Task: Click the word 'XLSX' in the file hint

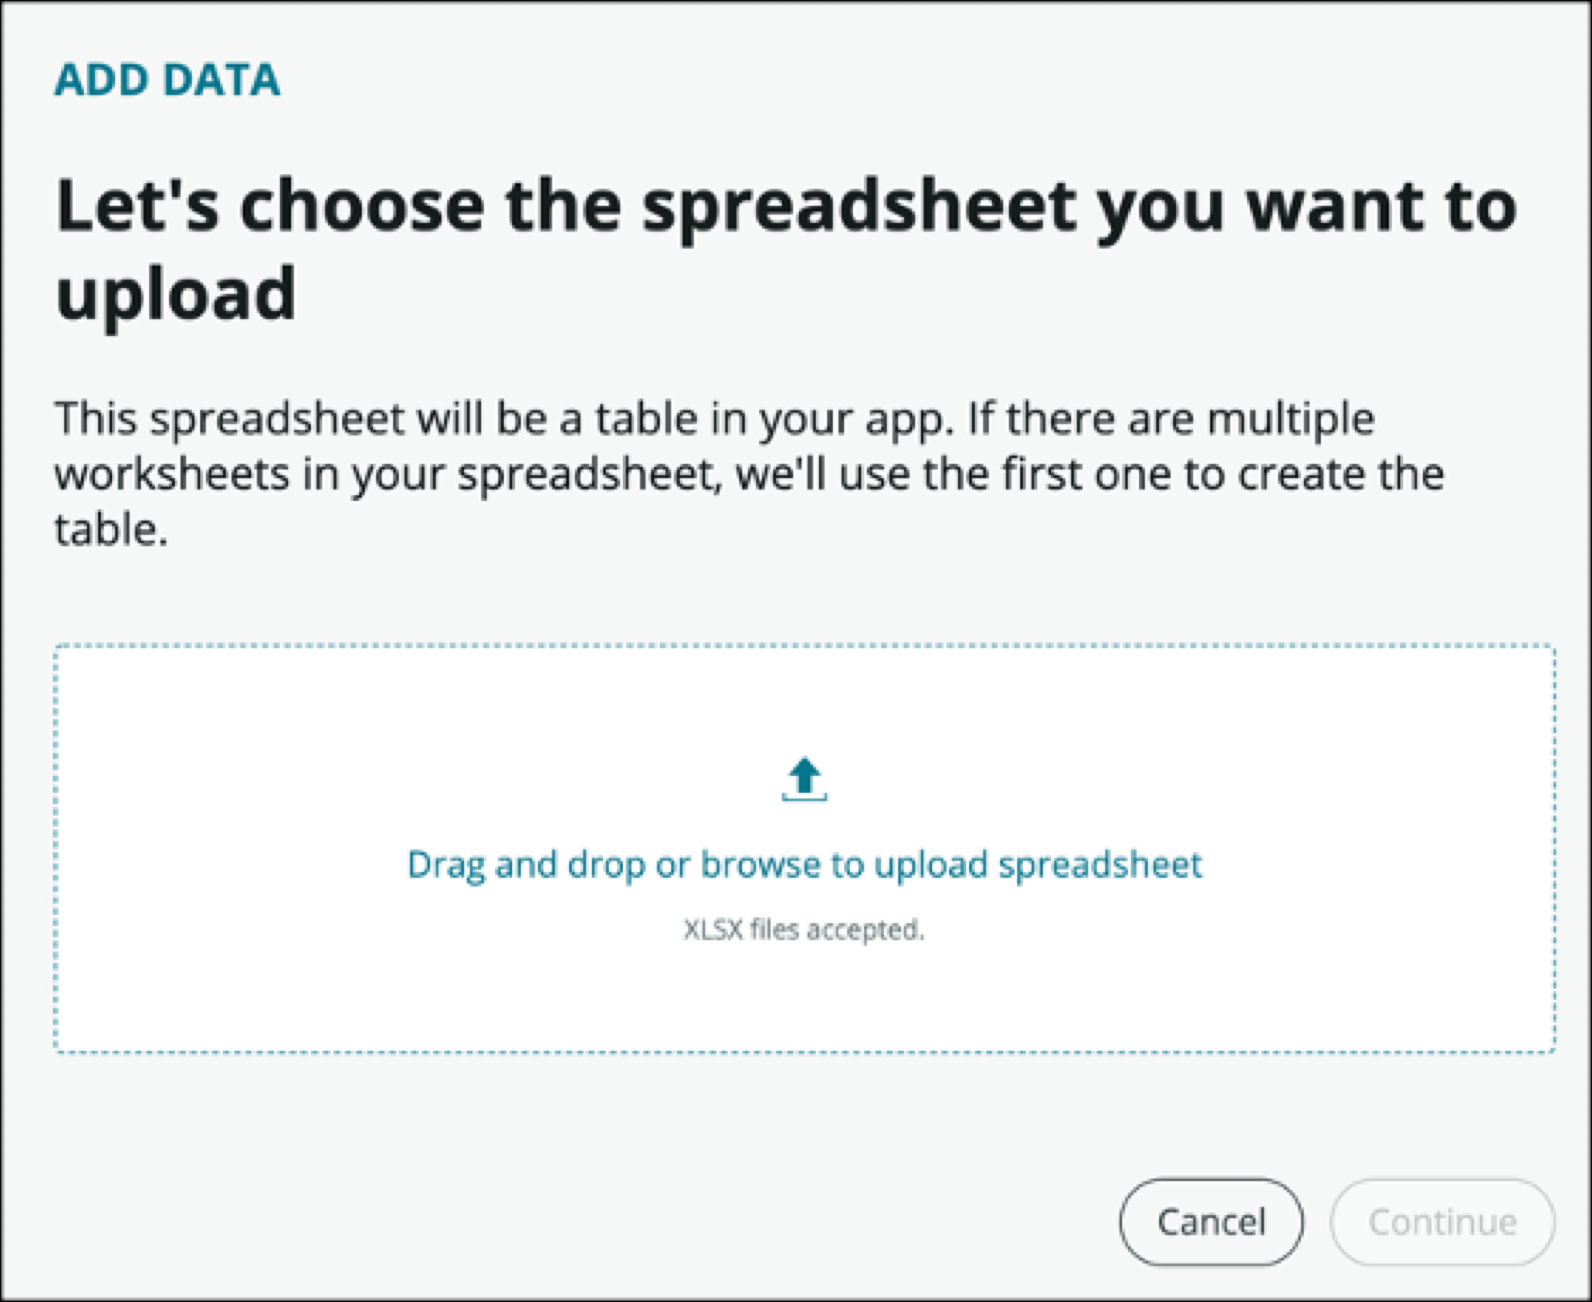Action: coord(713,930)
